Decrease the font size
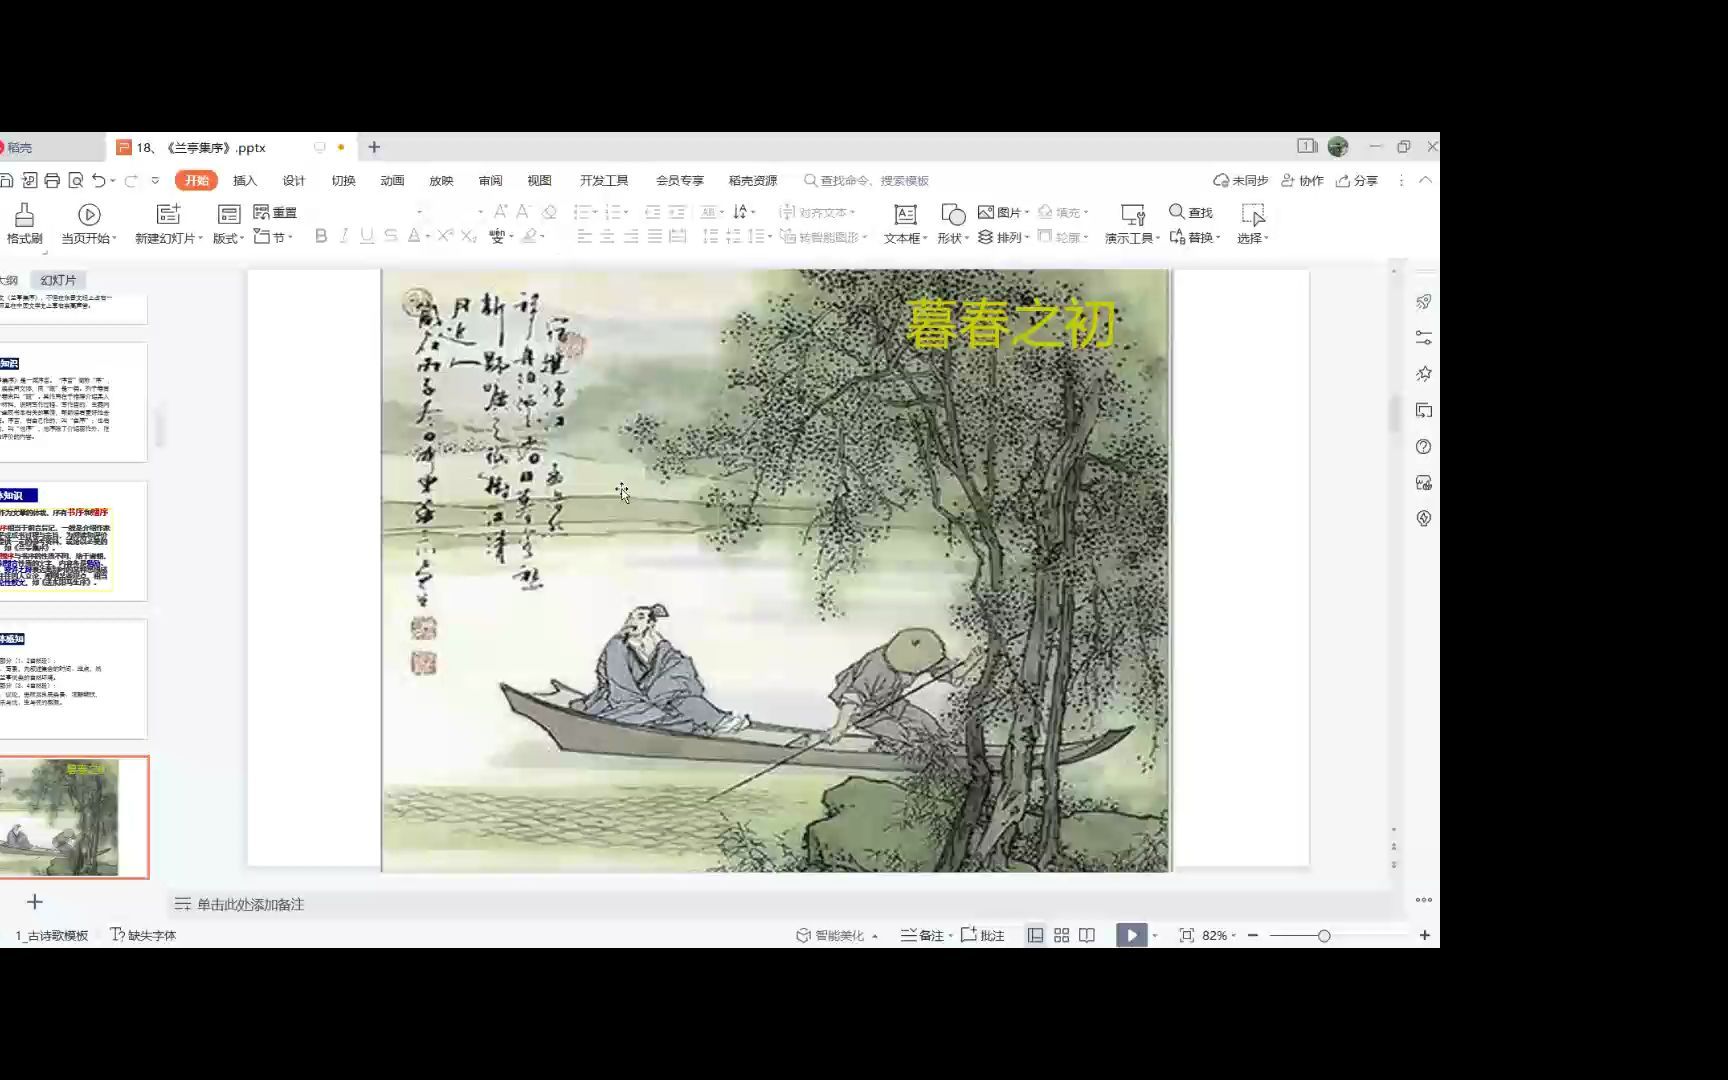 (522, 212)
